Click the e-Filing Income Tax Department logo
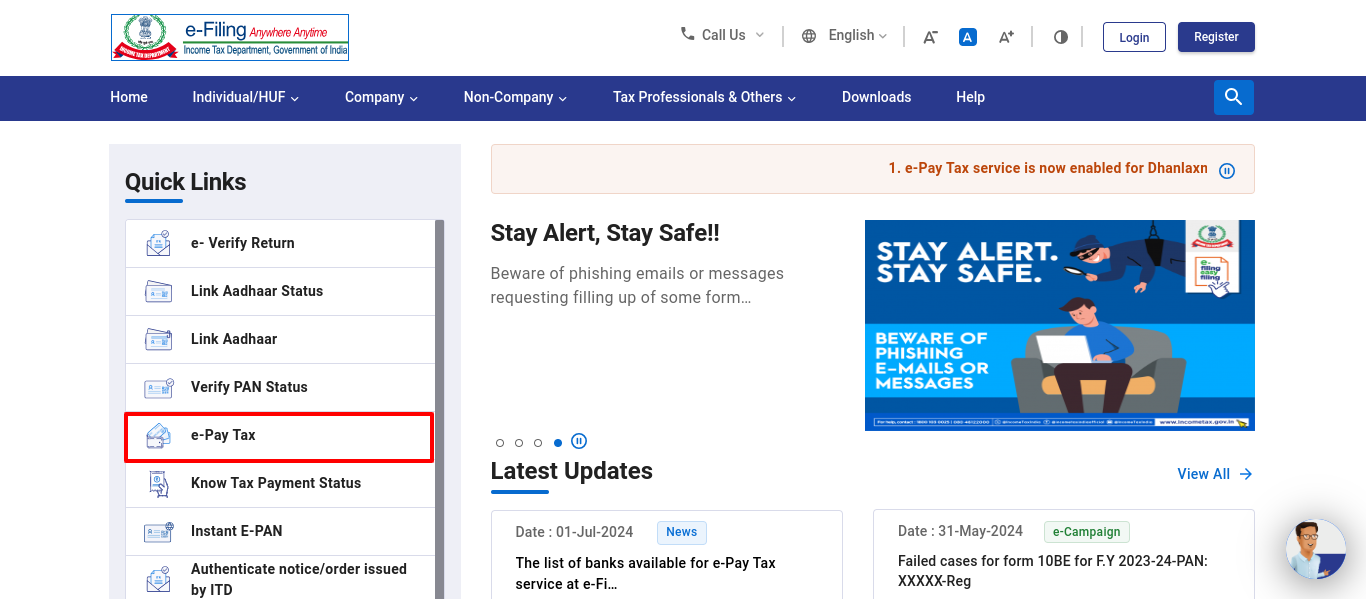This screenshot has width=1366, height=599. click(x=230, y=37)
